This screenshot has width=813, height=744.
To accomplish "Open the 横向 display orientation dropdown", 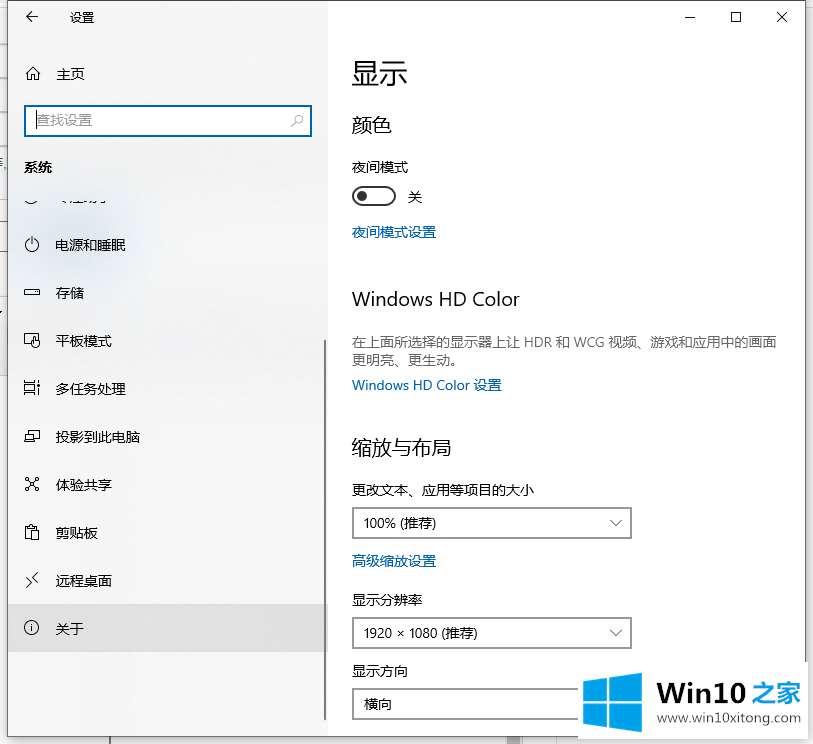I will click(x=465, y=704).
